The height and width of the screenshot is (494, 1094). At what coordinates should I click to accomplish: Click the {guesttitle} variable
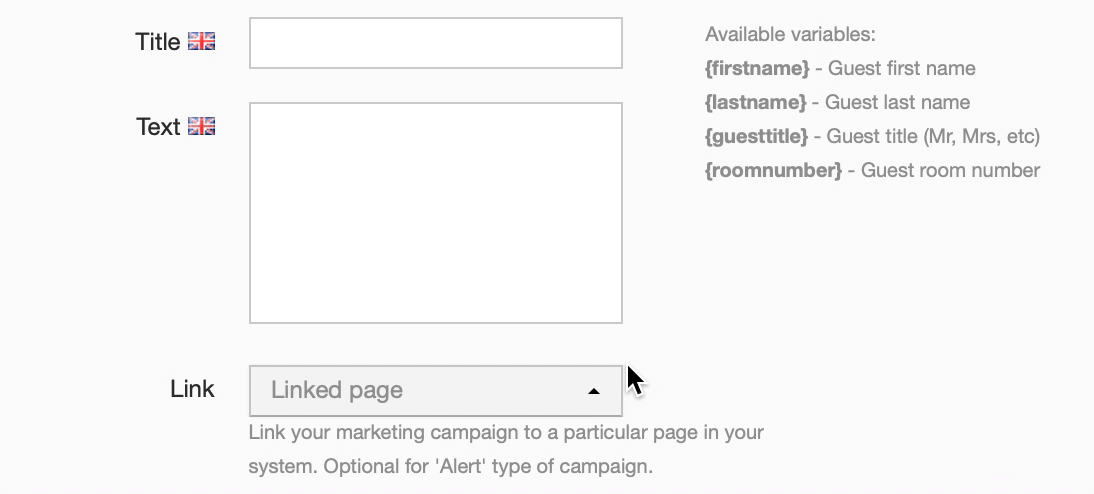tap(756, 136)
